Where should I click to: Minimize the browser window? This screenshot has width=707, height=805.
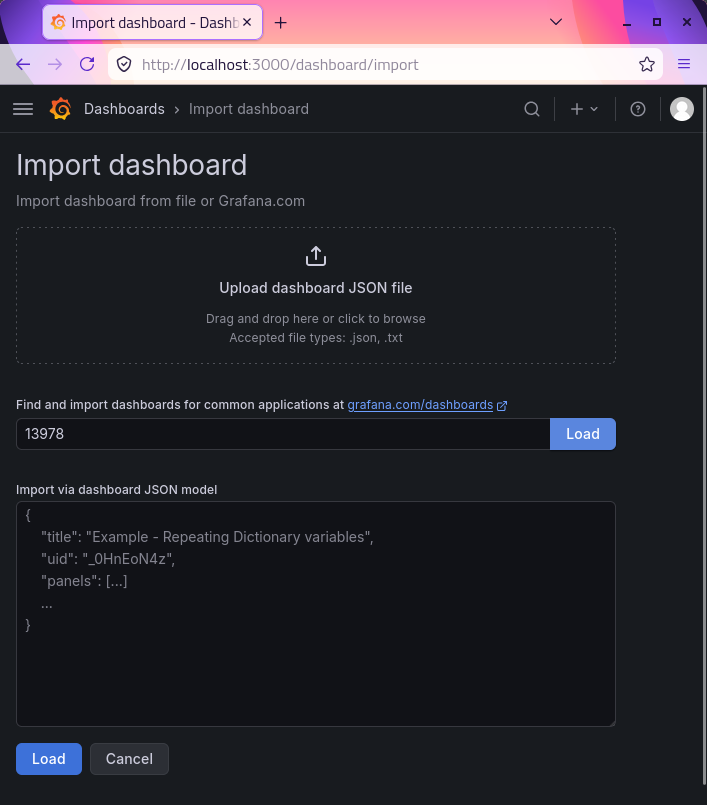pos(627,22)
